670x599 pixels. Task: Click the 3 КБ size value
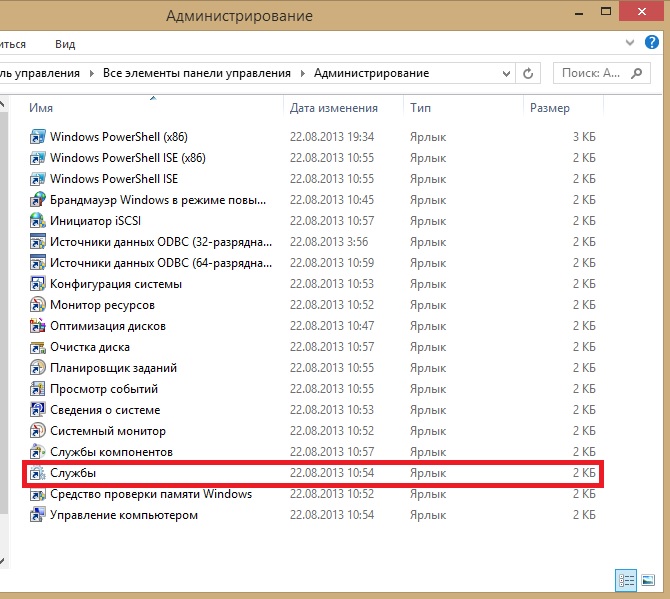click(584, 137)
